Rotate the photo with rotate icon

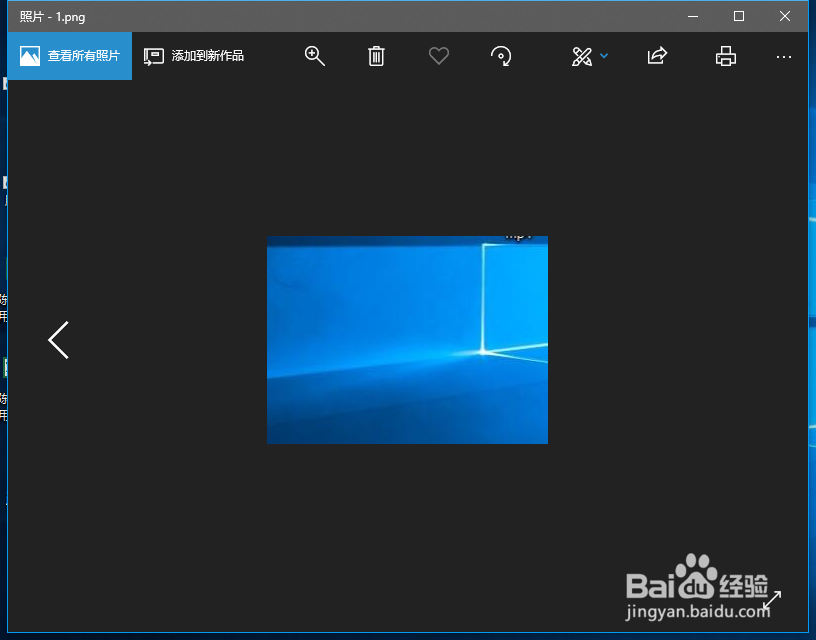(x=501, y=56)
